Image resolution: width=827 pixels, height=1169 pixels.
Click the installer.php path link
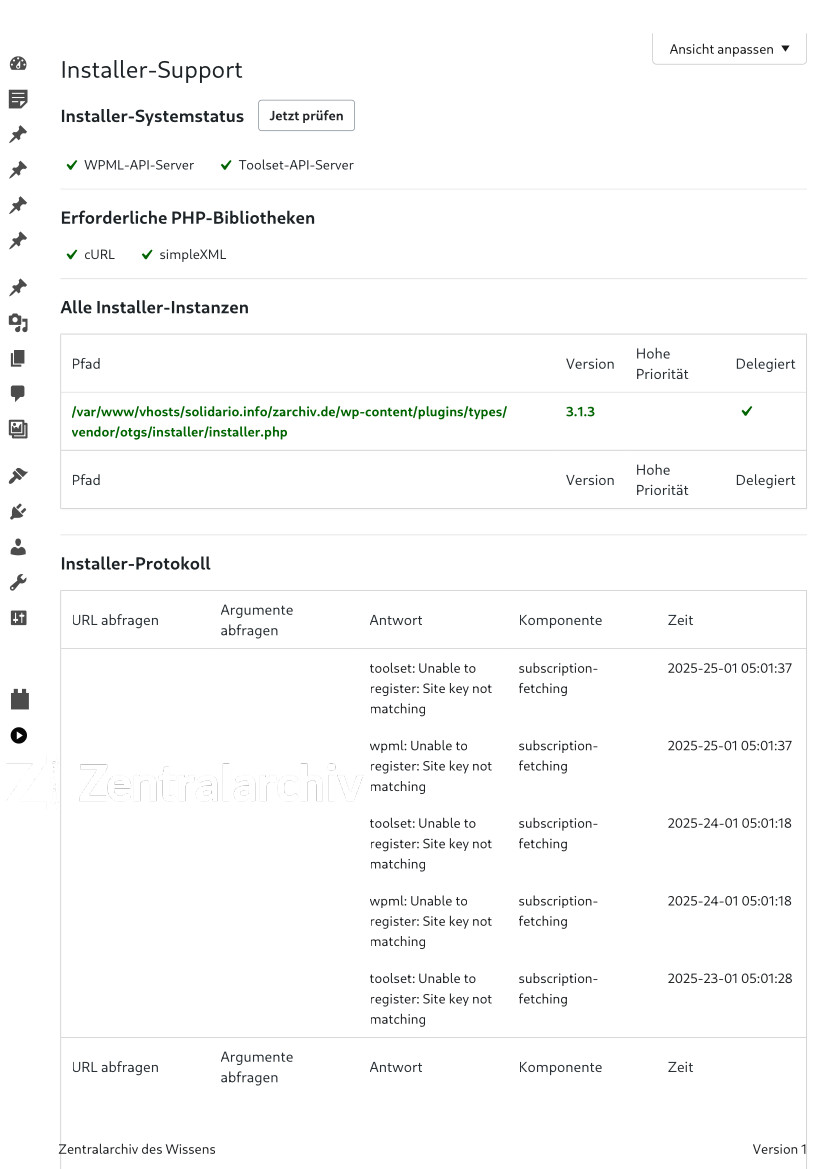coord(289,421)
